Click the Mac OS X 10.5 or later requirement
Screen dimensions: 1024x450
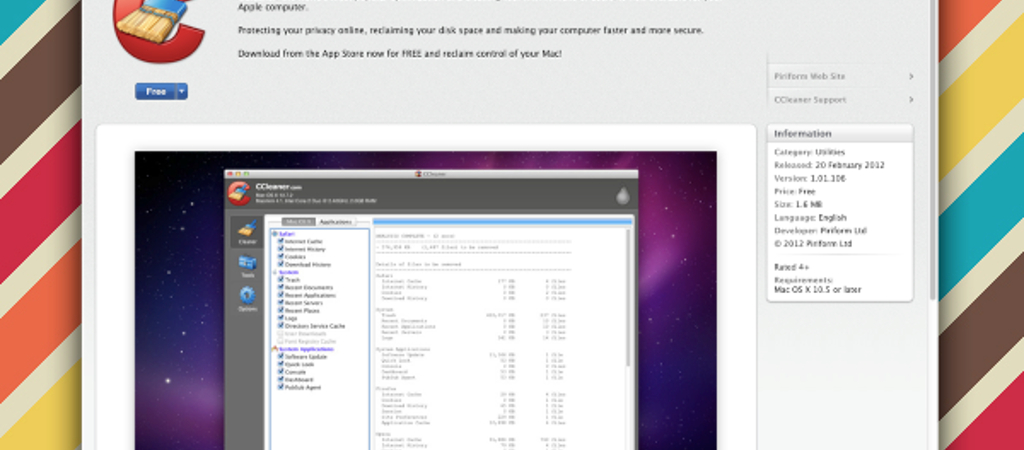(x=817, y=289)
